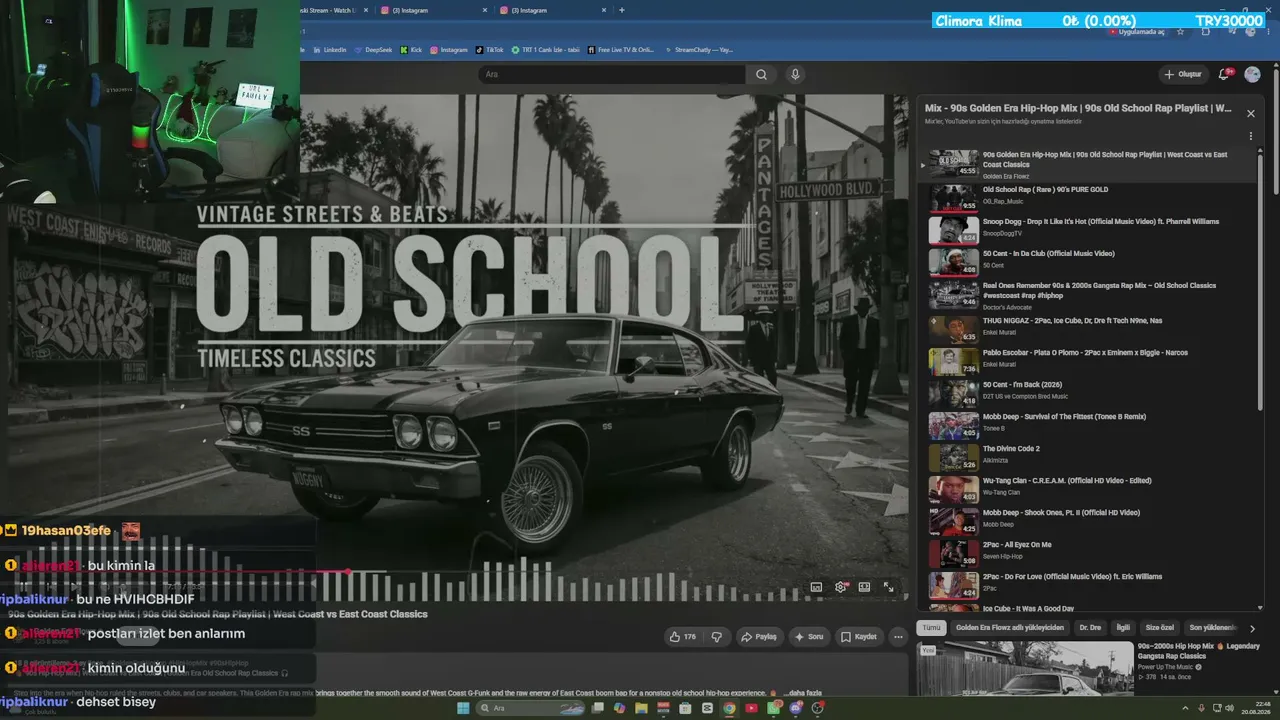1280x720 pixels.
Task: Open Google Chrome from the taskbar
Action: pos(729,708)
